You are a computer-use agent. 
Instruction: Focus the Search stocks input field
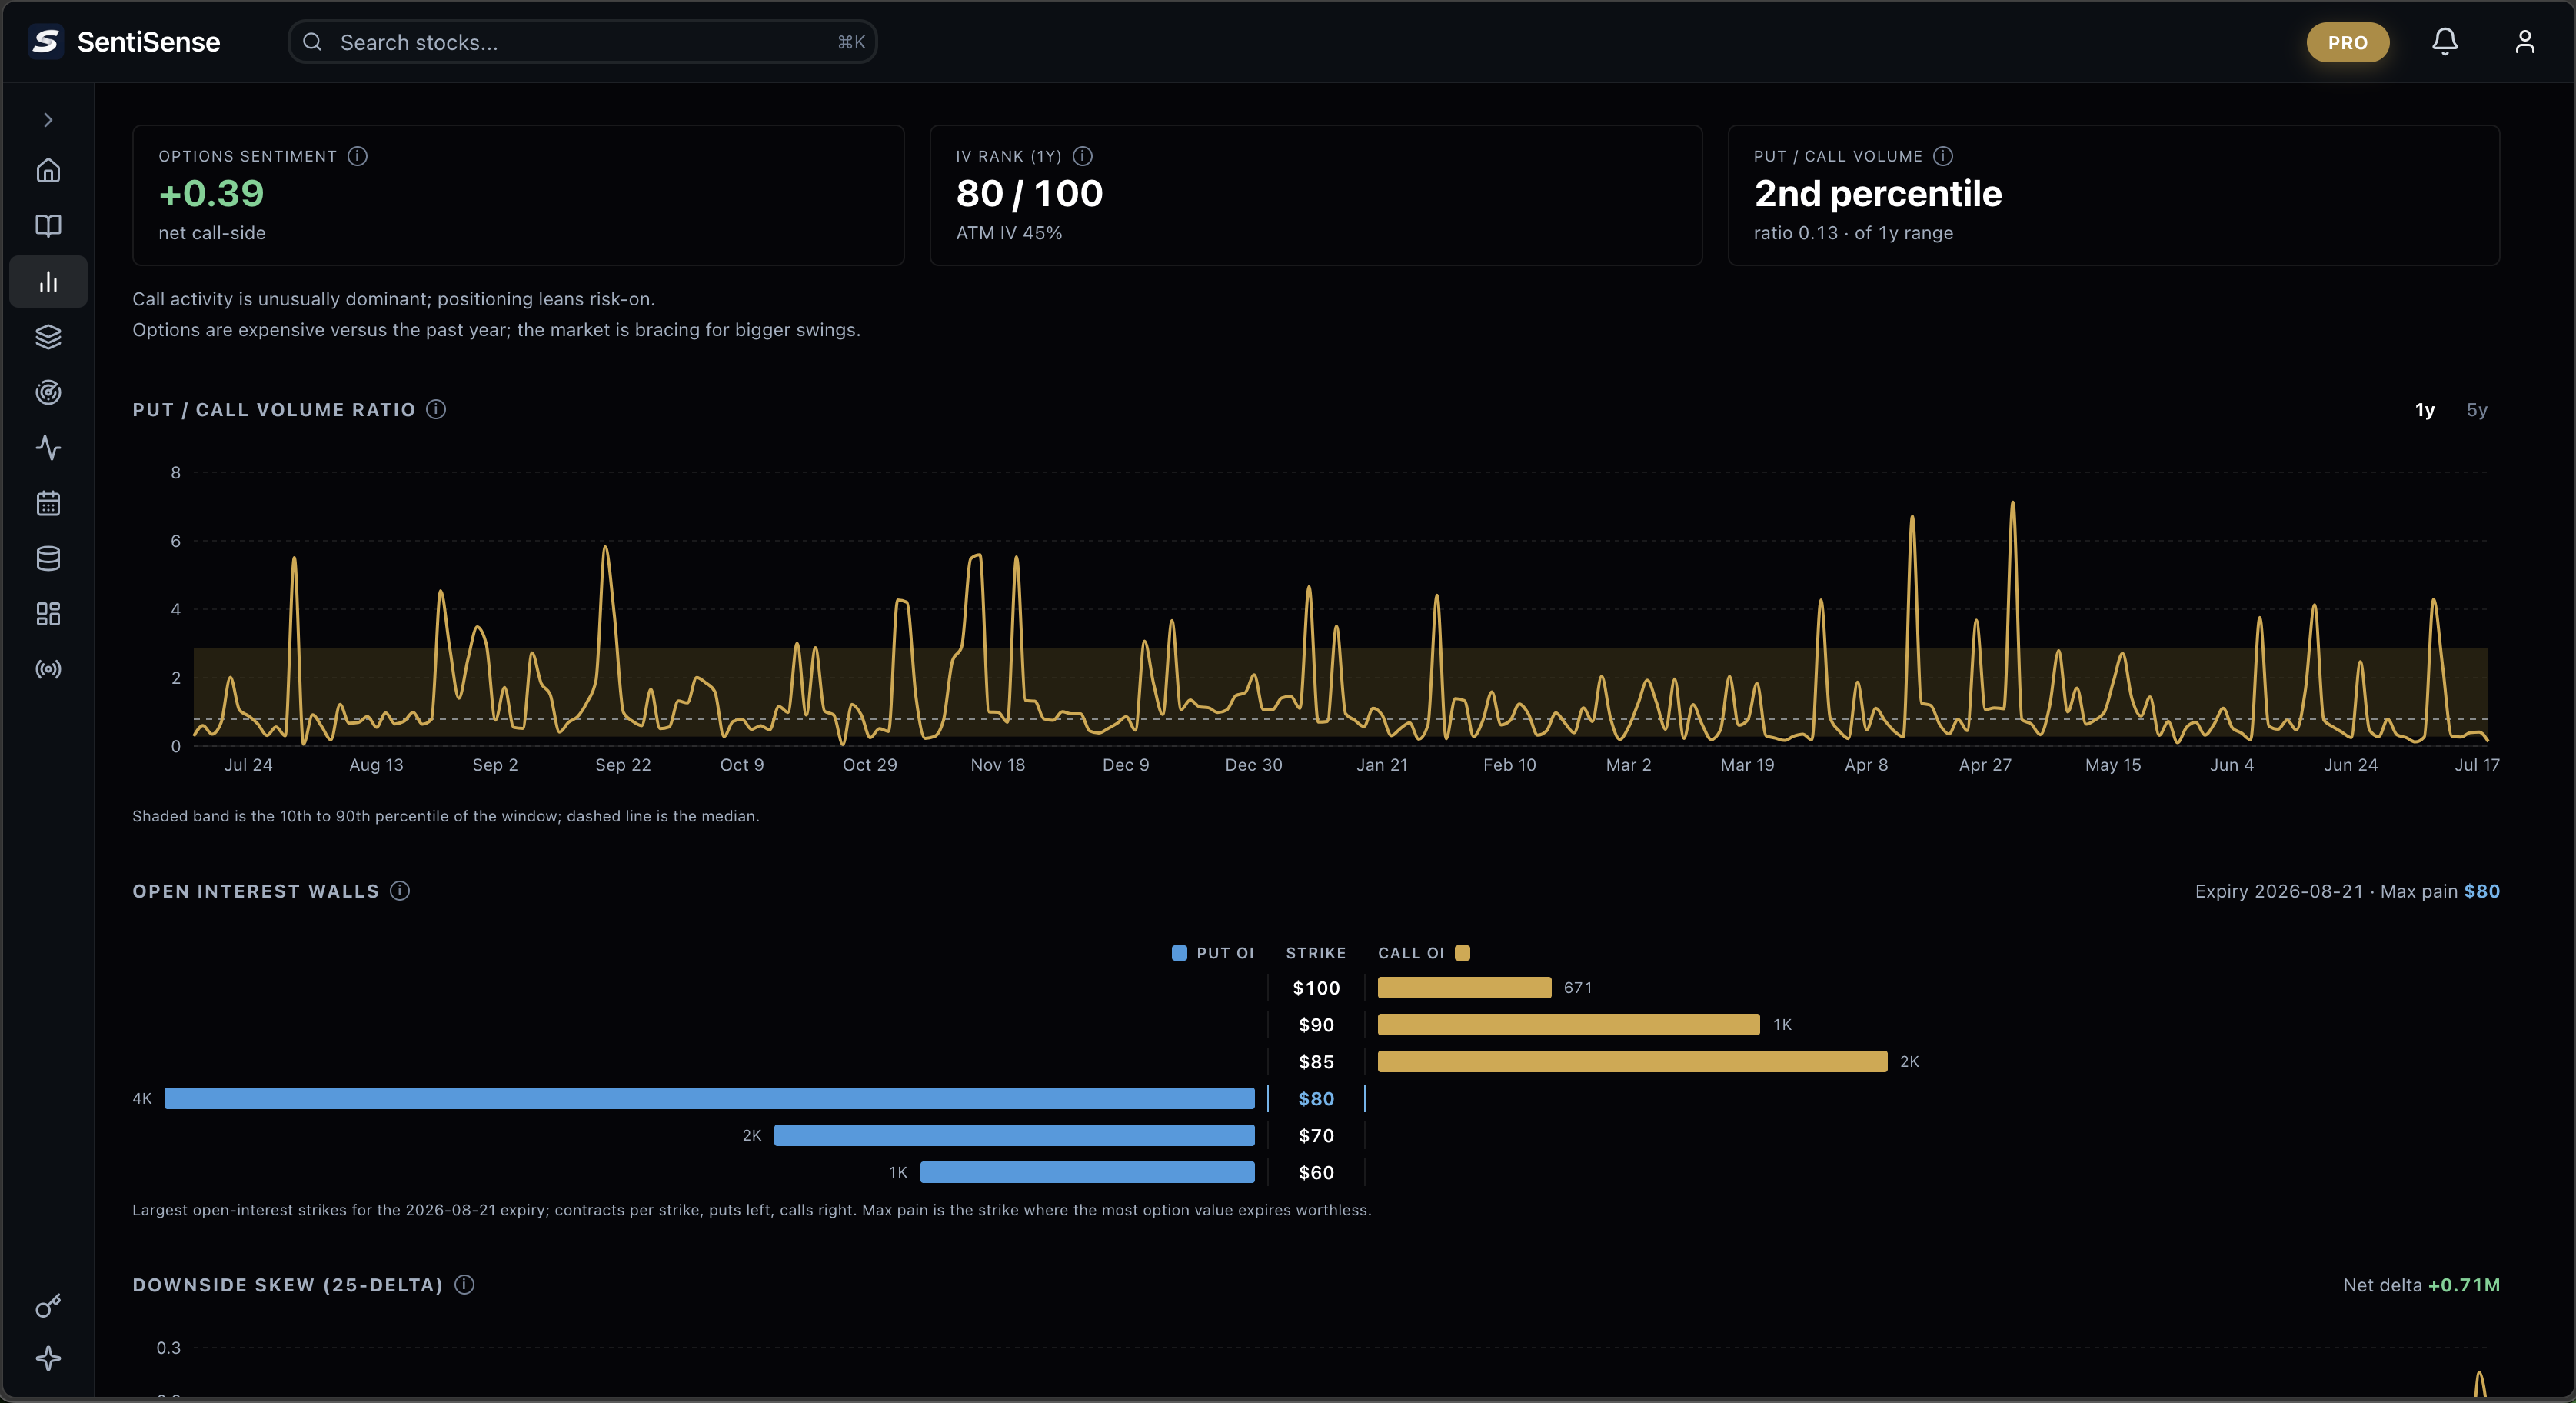(582, 42)
